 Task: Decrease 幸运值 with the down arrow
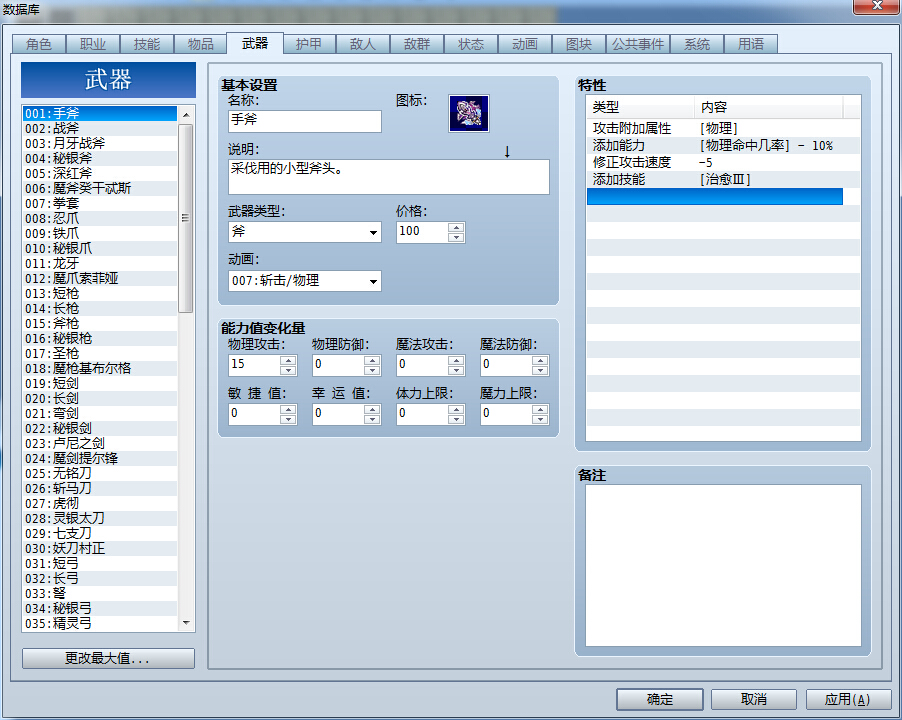[372, 419]
